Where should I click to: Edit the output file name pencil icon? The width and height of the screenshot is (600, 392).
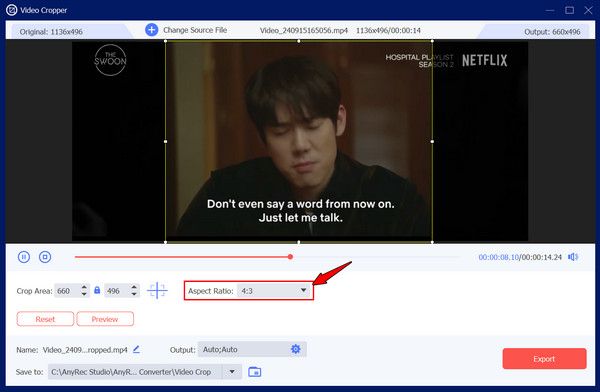[x=136, y=349]
